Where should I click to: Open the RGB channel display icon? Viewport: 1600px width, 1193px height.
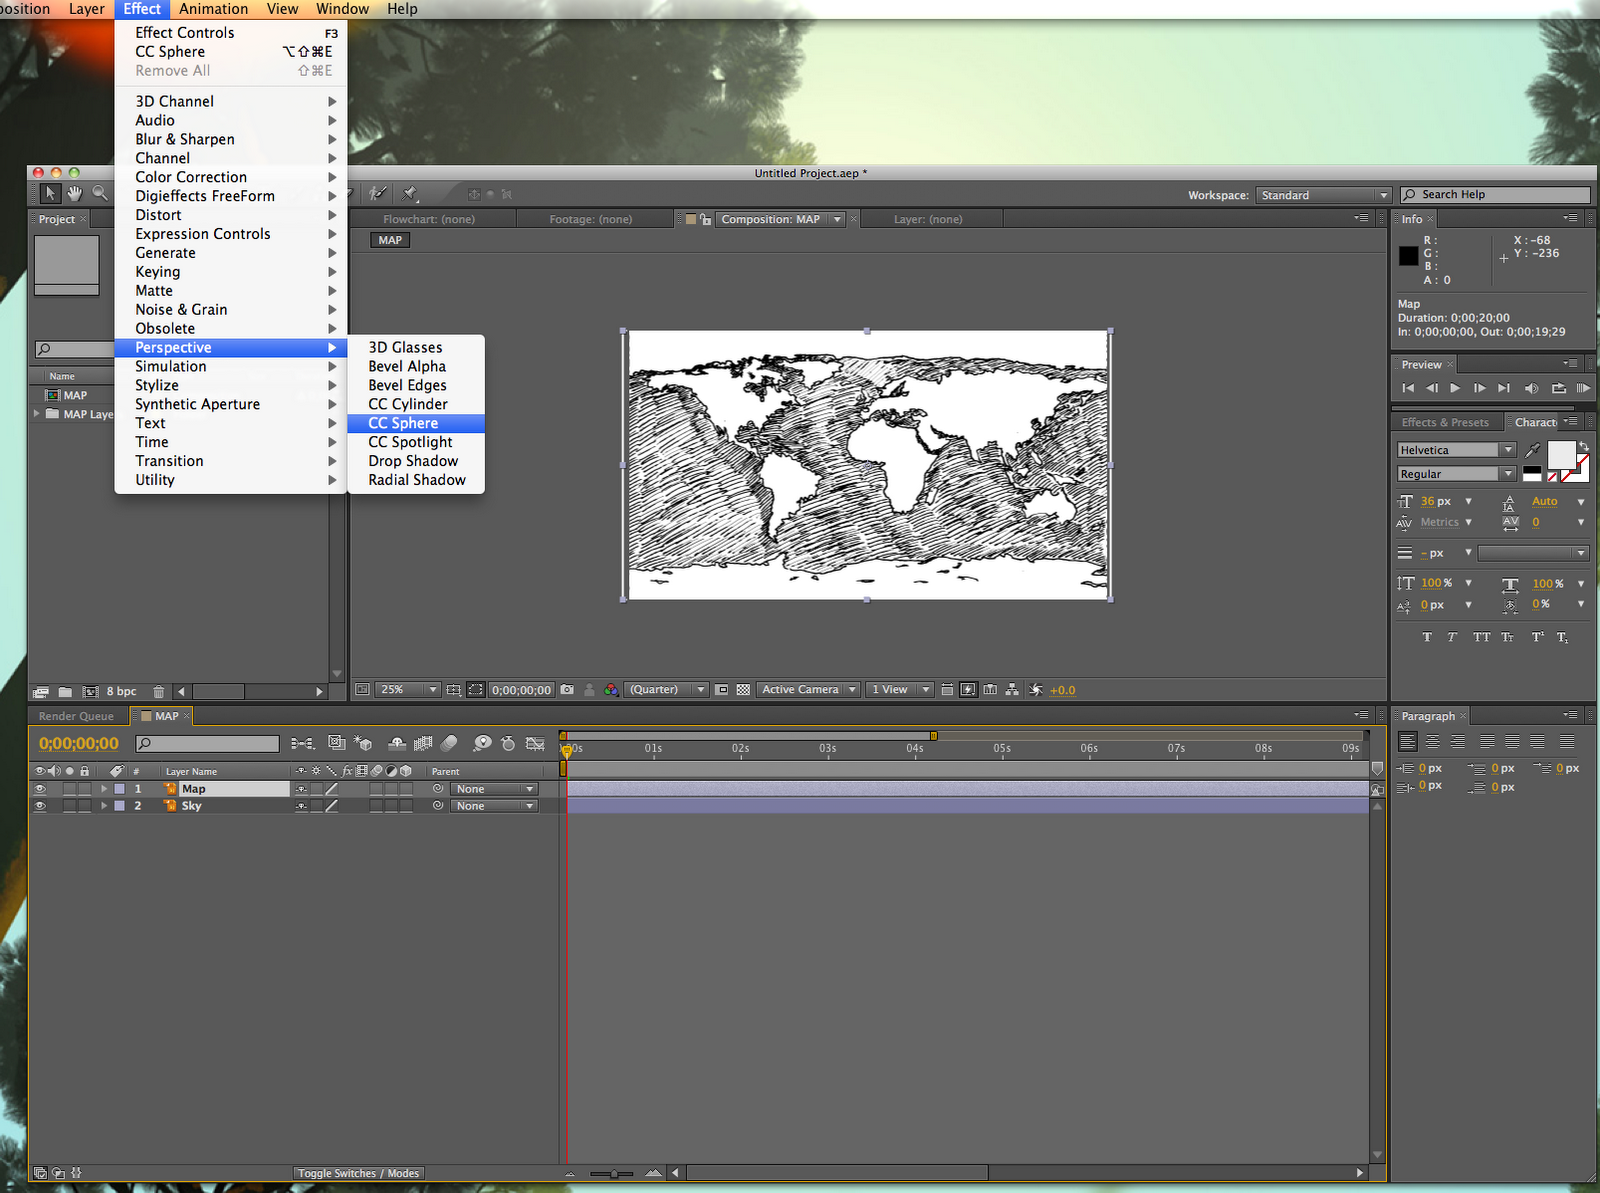pos(611,690)
